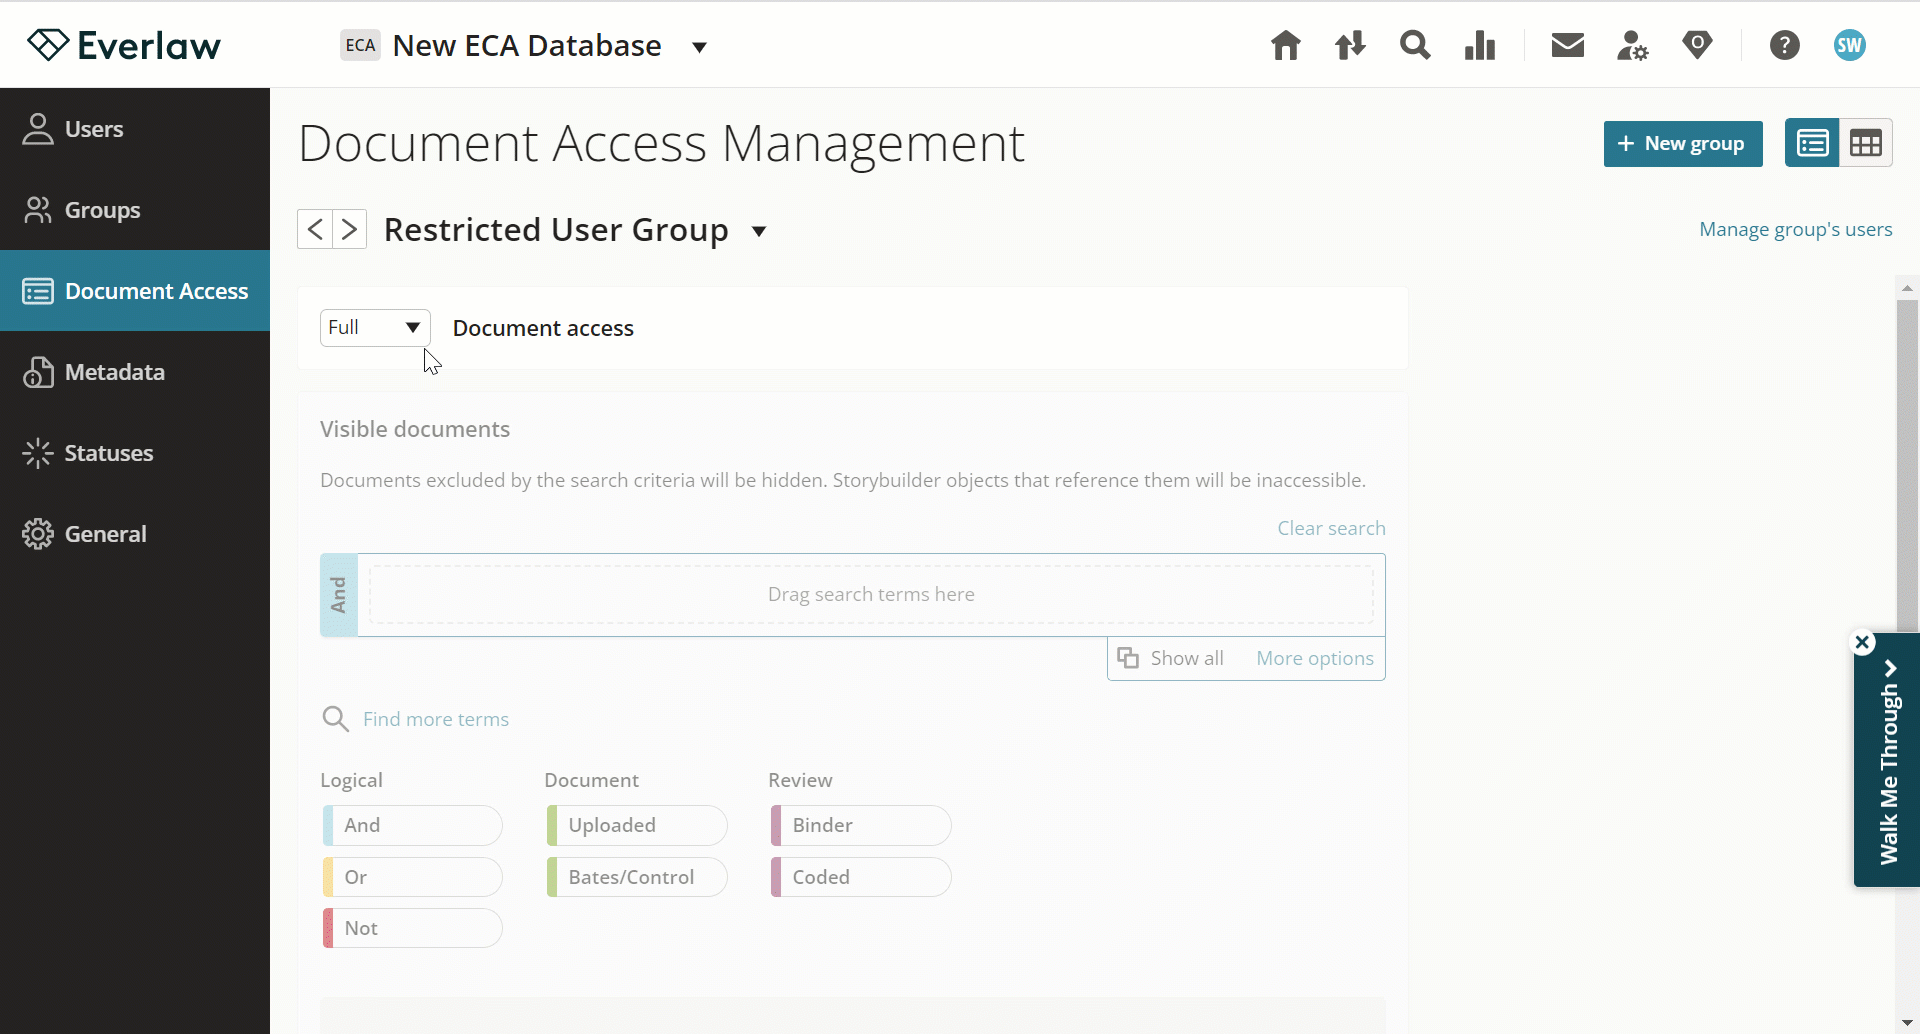Go to previous group with left arrow
Viewport: 1920px width, 1034px height.
pos(315,229)
